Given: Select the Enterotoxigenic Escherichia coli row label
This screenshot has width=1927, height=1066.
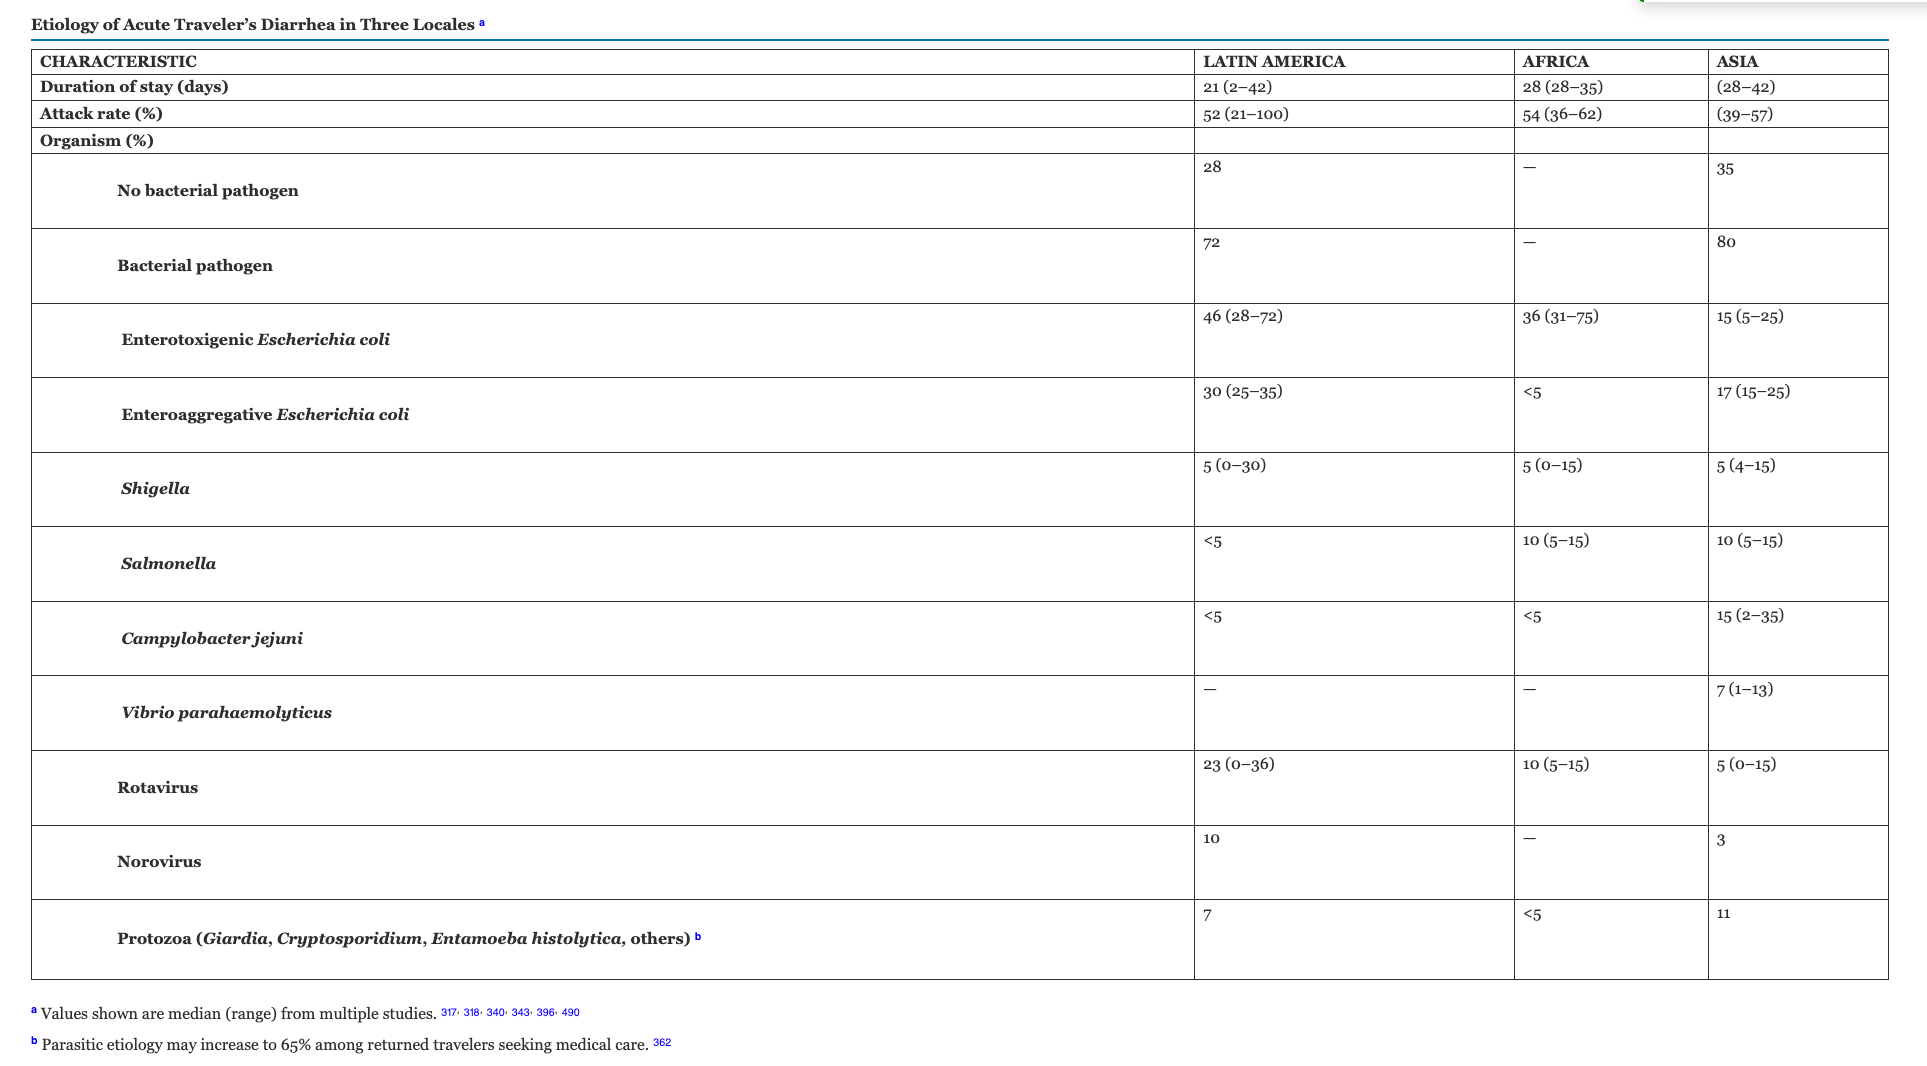Looking at the screenshot, I should point(255,340).
